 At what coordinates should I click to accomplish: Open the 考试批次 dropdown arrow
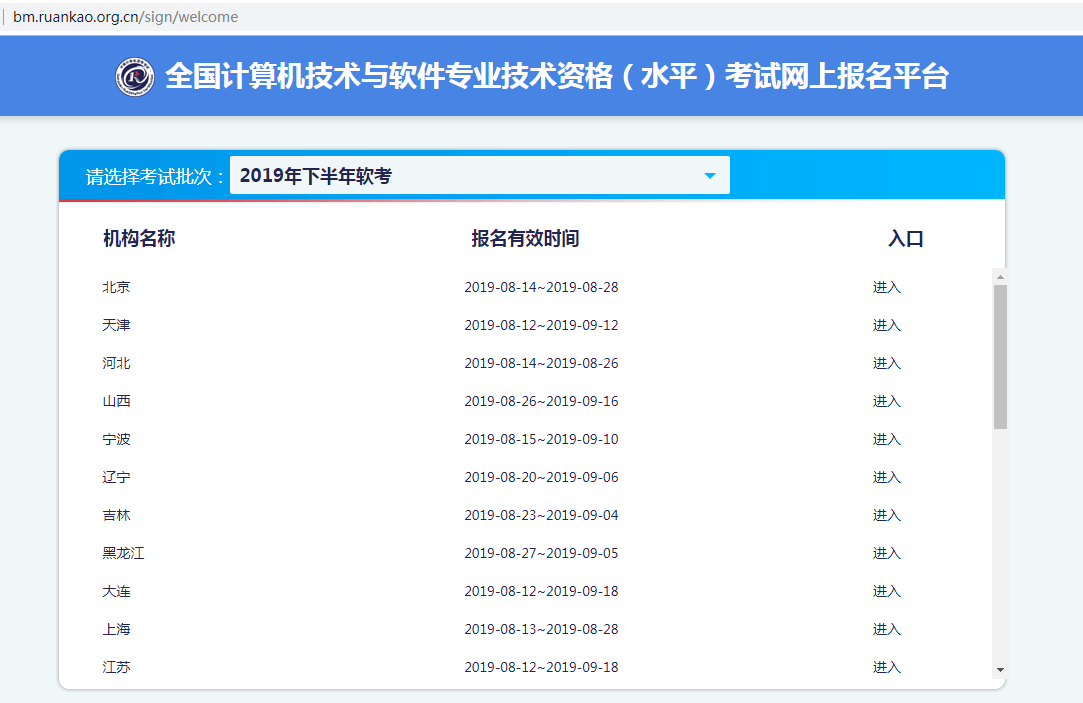709,175
